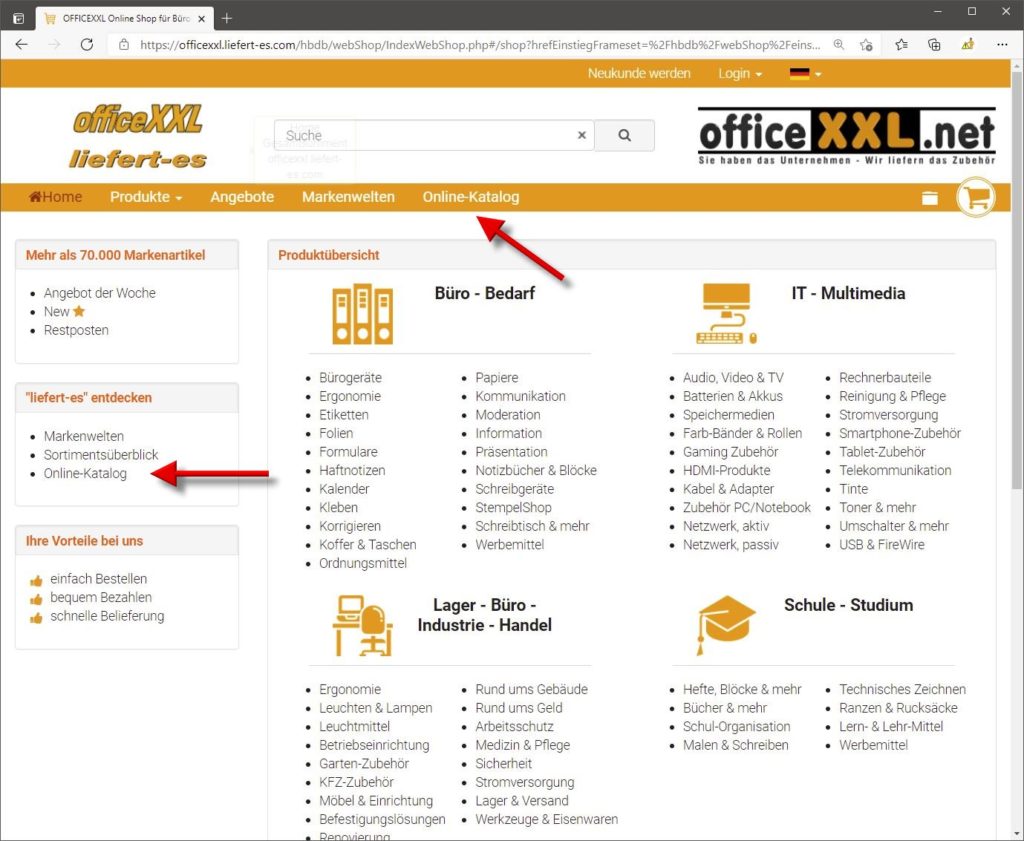Click the magnifier search button

click(x=624, y=135)
